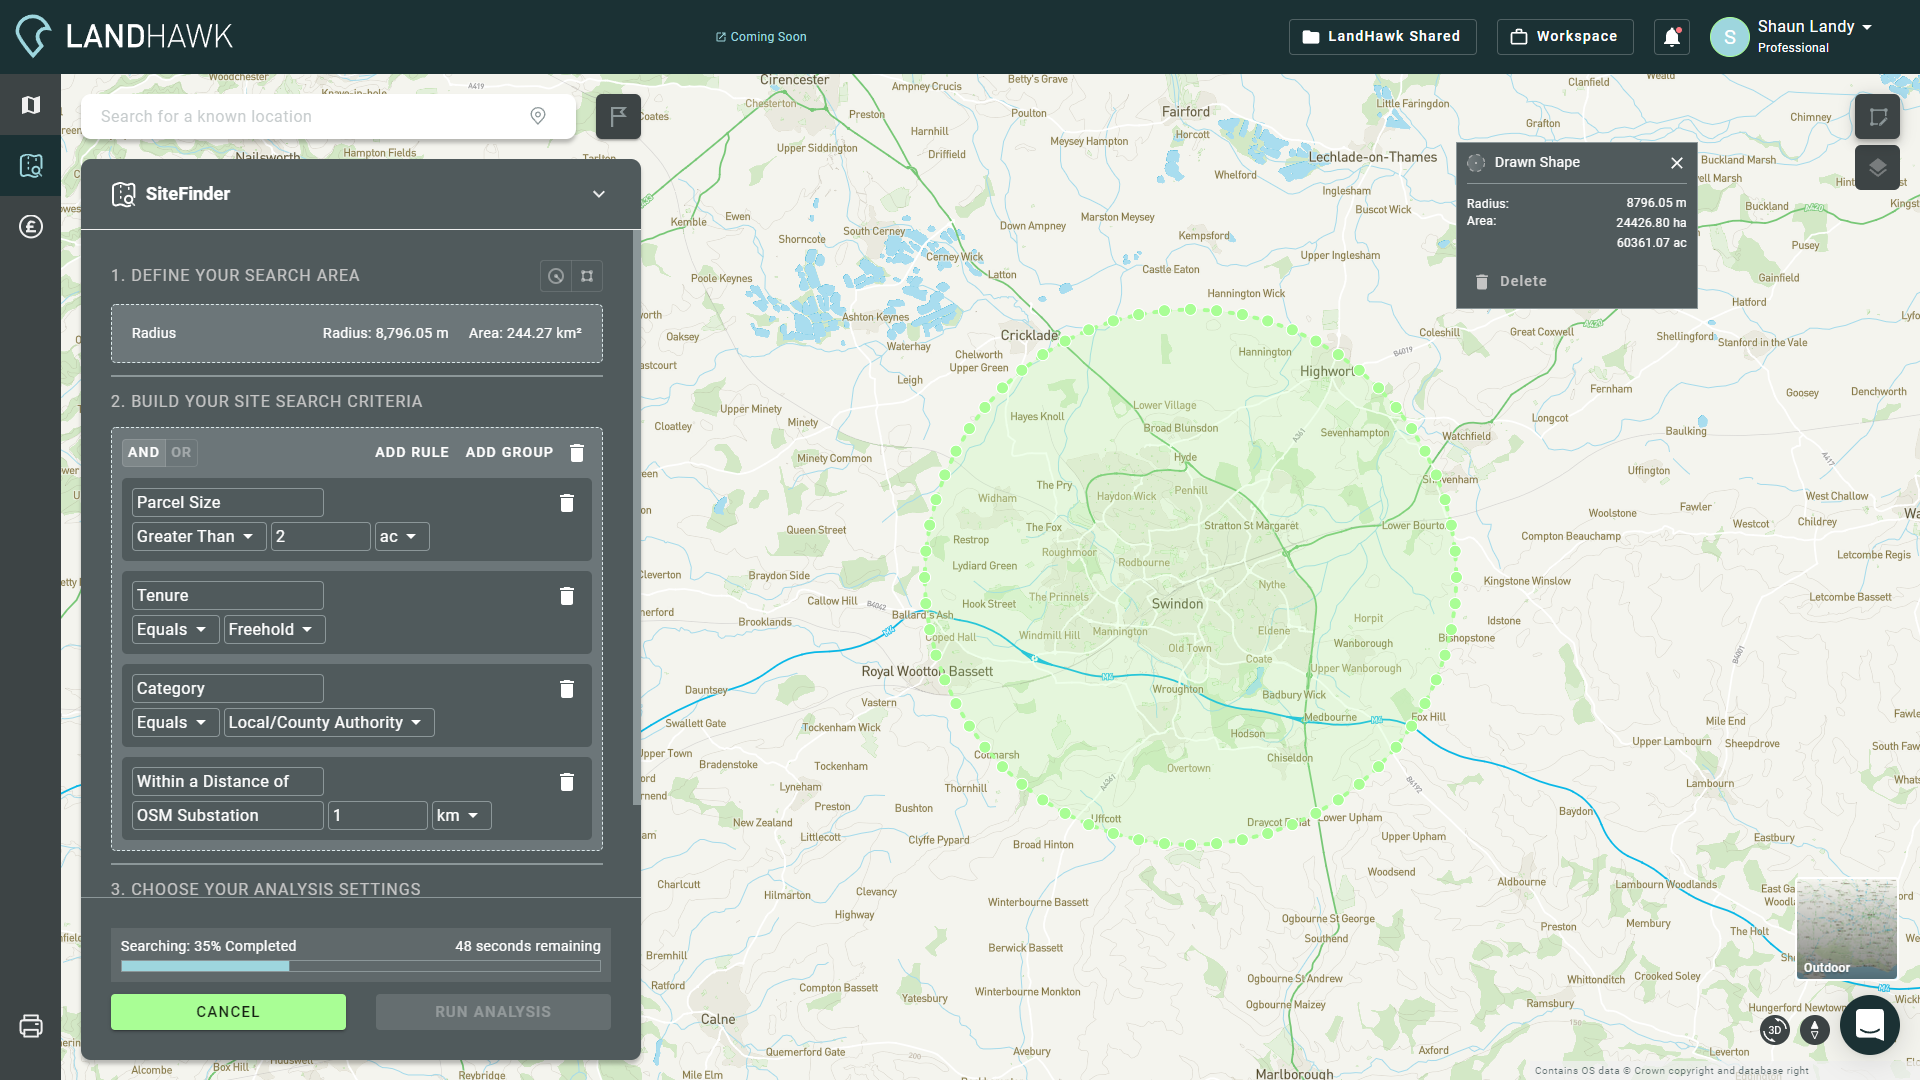This screenshot has width=1920, height=1080.
Task: Delete the Within a Distance of rule
Action: click(x=567, y=782)
